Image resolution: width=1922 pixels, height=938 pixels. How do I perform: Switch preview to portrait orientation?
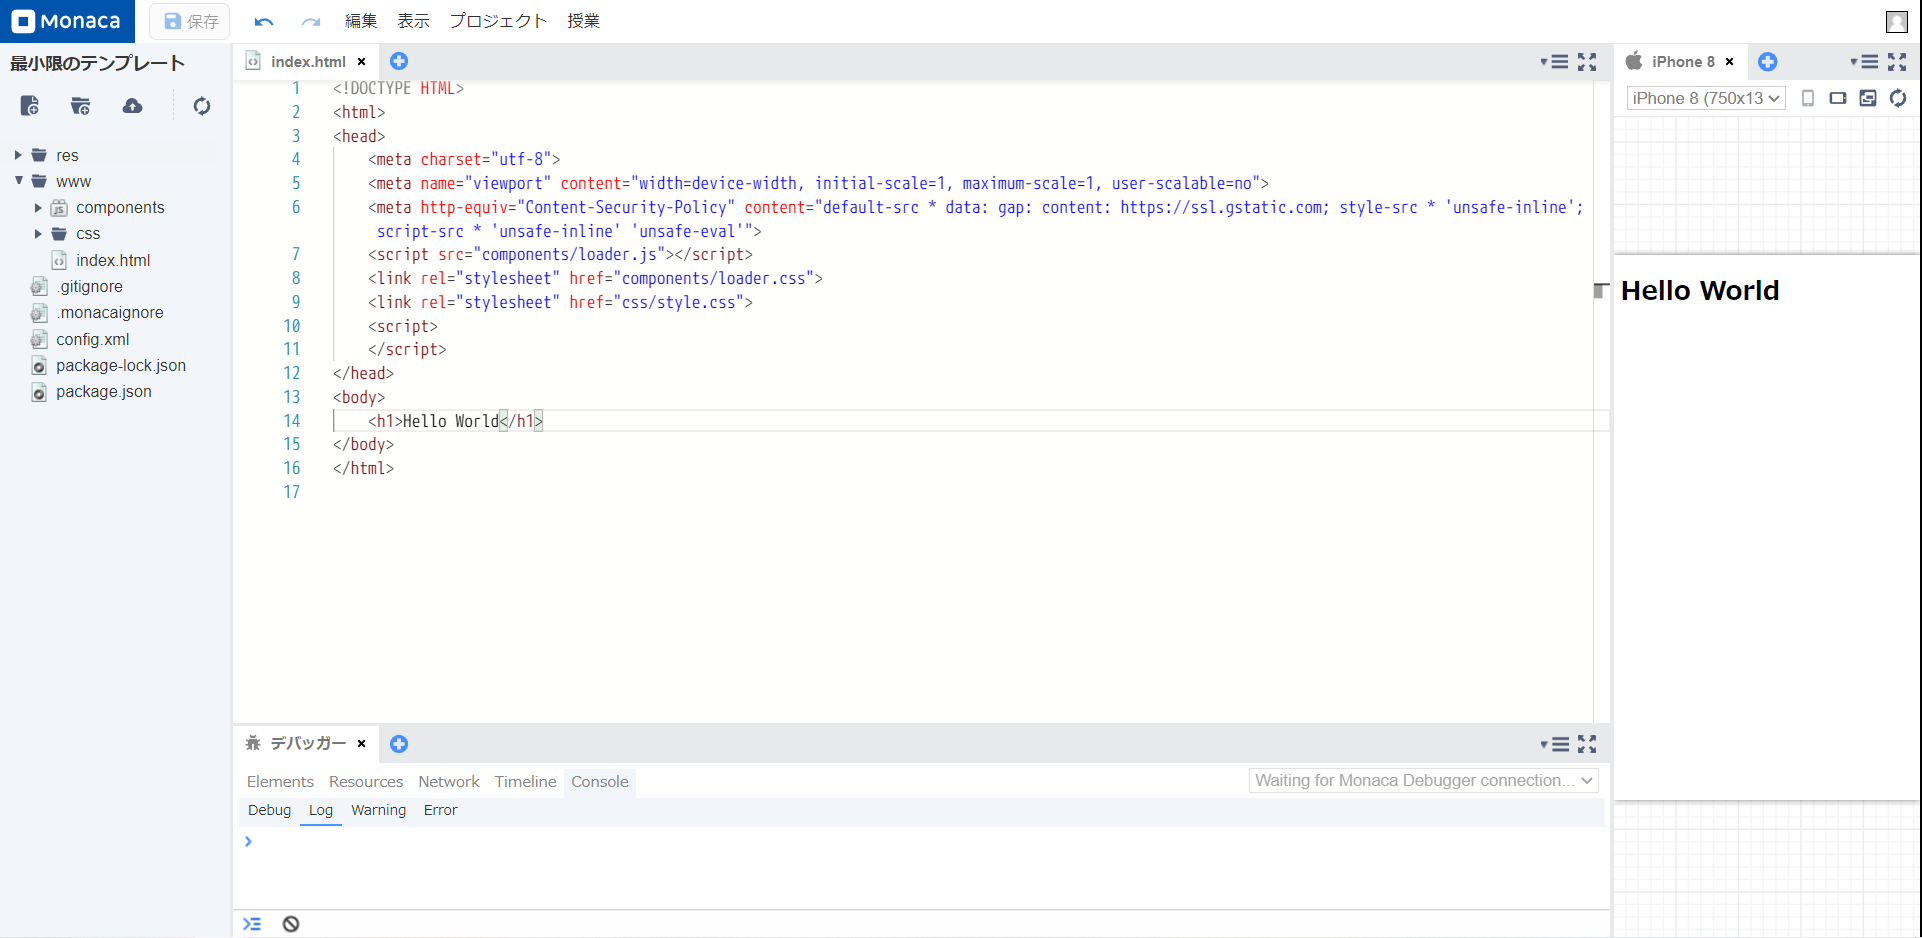tap(1808, 98)
